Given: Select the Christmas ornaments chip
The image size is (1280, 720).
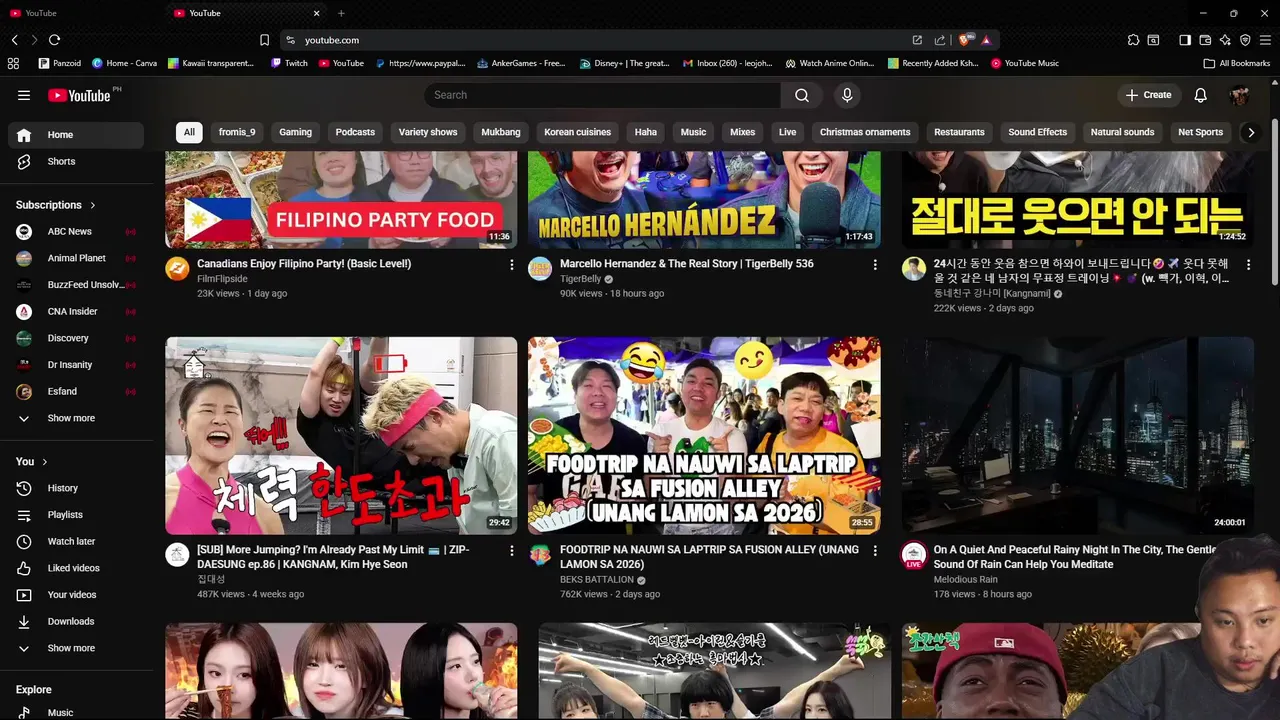Looking at the screenshot, I should point(865,132).
